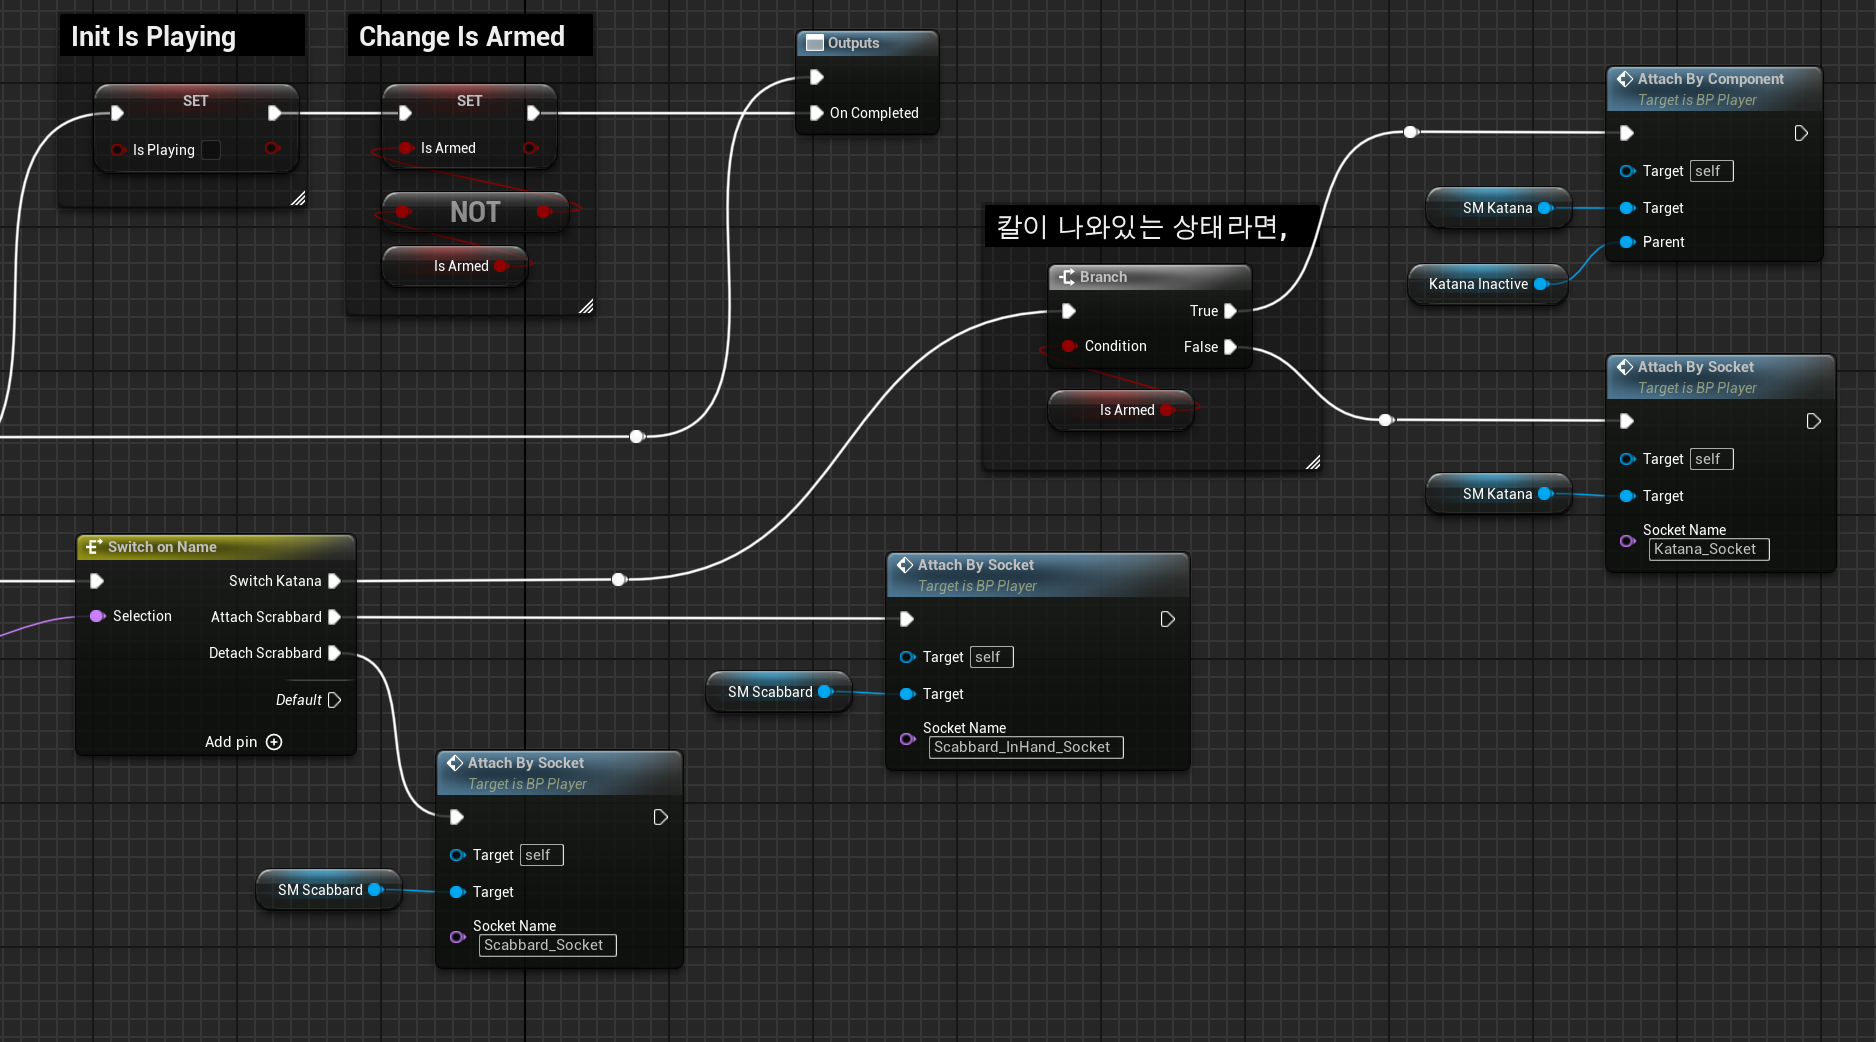Click reroute node on Branch True wire
Screen dimensions: 1876x1042
(1410, 132)
